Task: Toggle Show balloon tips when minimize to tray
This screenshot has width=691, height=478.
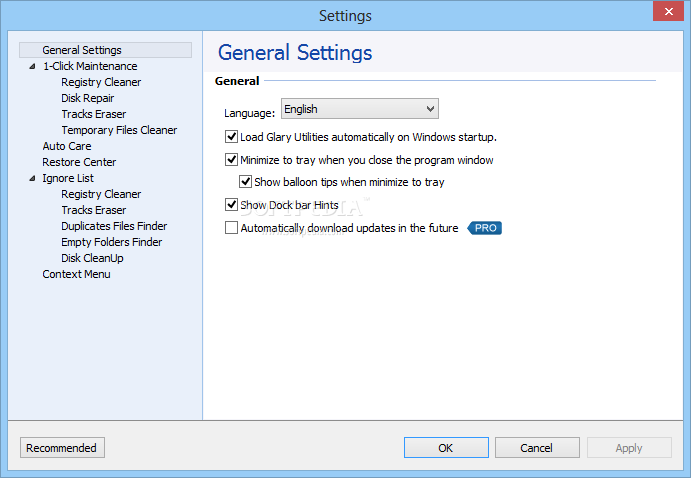Action: (245, 182)
